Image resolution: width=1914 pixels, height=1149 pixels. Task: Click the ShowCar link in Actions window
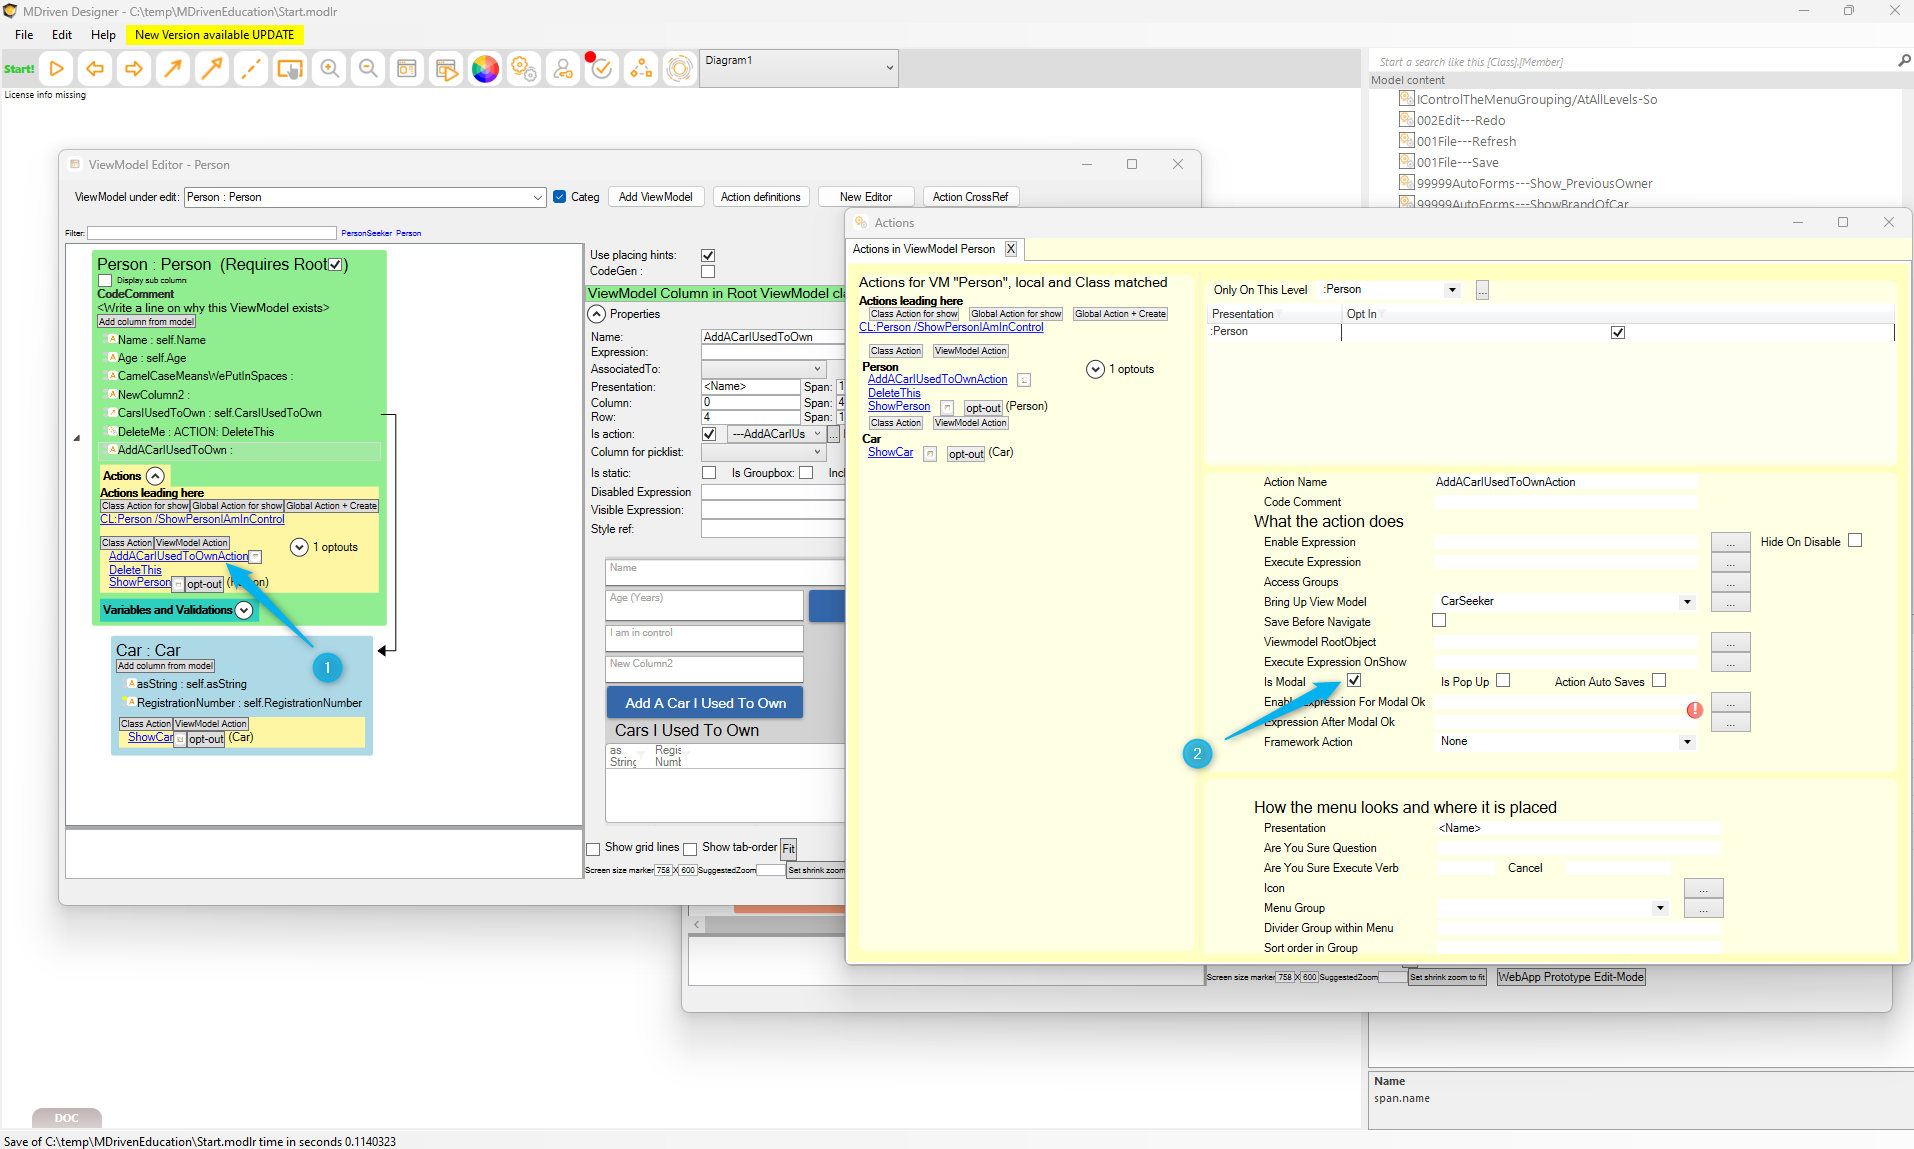[x=890, y=453]
